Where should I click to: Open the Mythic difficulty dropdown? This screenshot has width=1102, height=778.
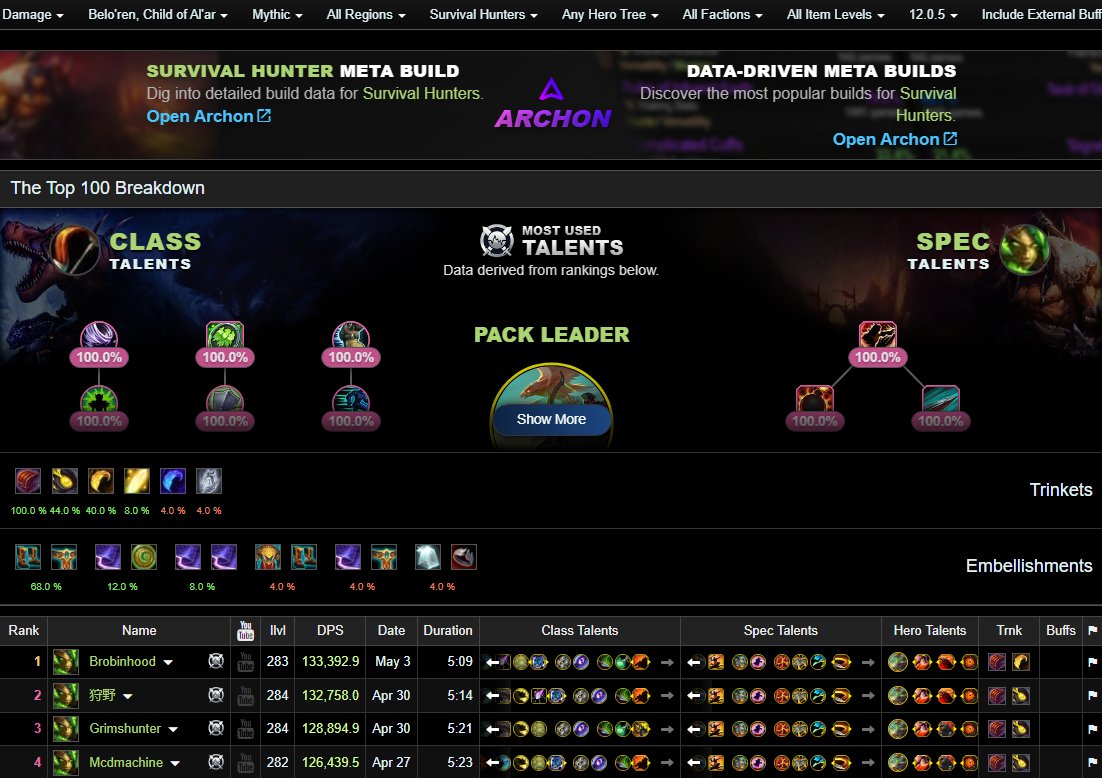click(x=277, y=15)
